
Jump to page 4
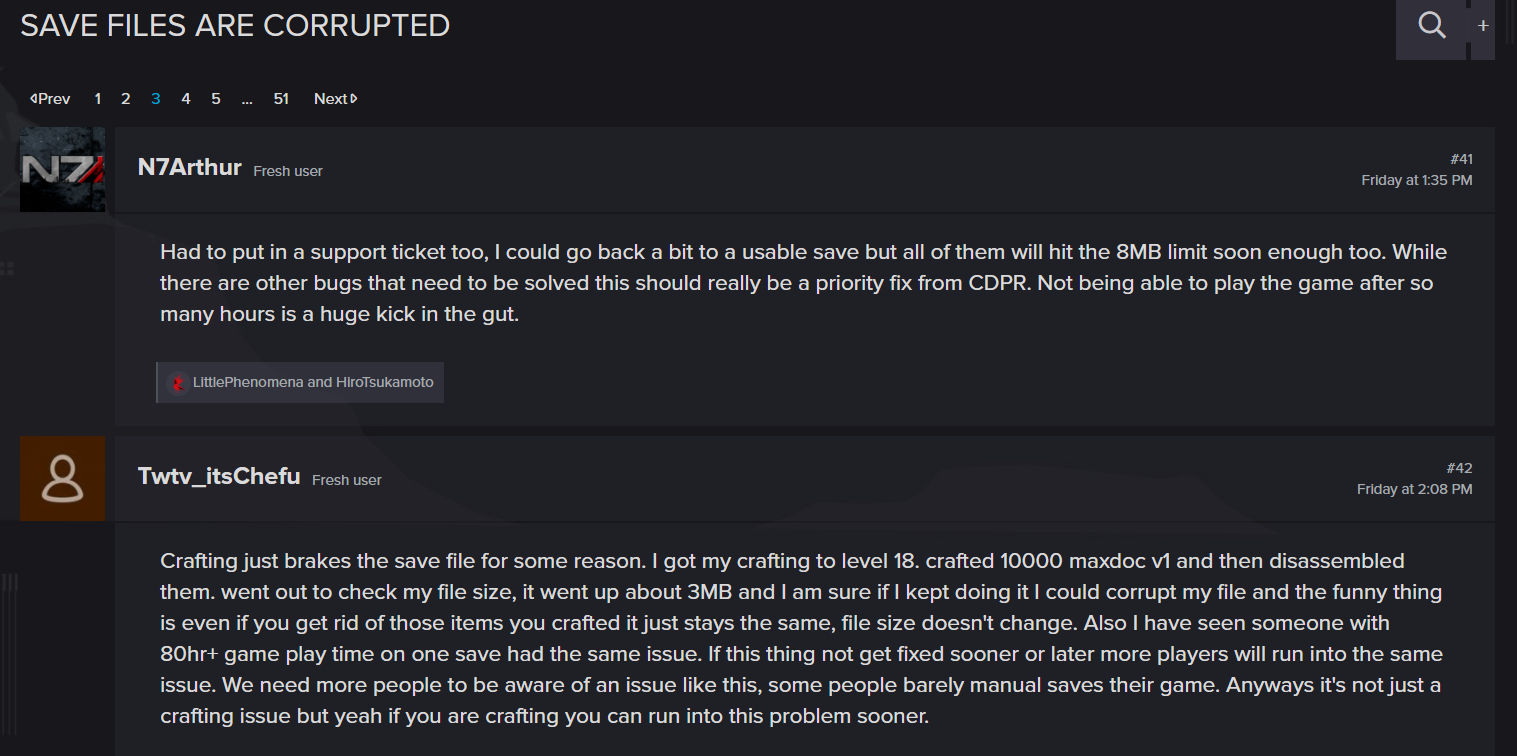186,99
